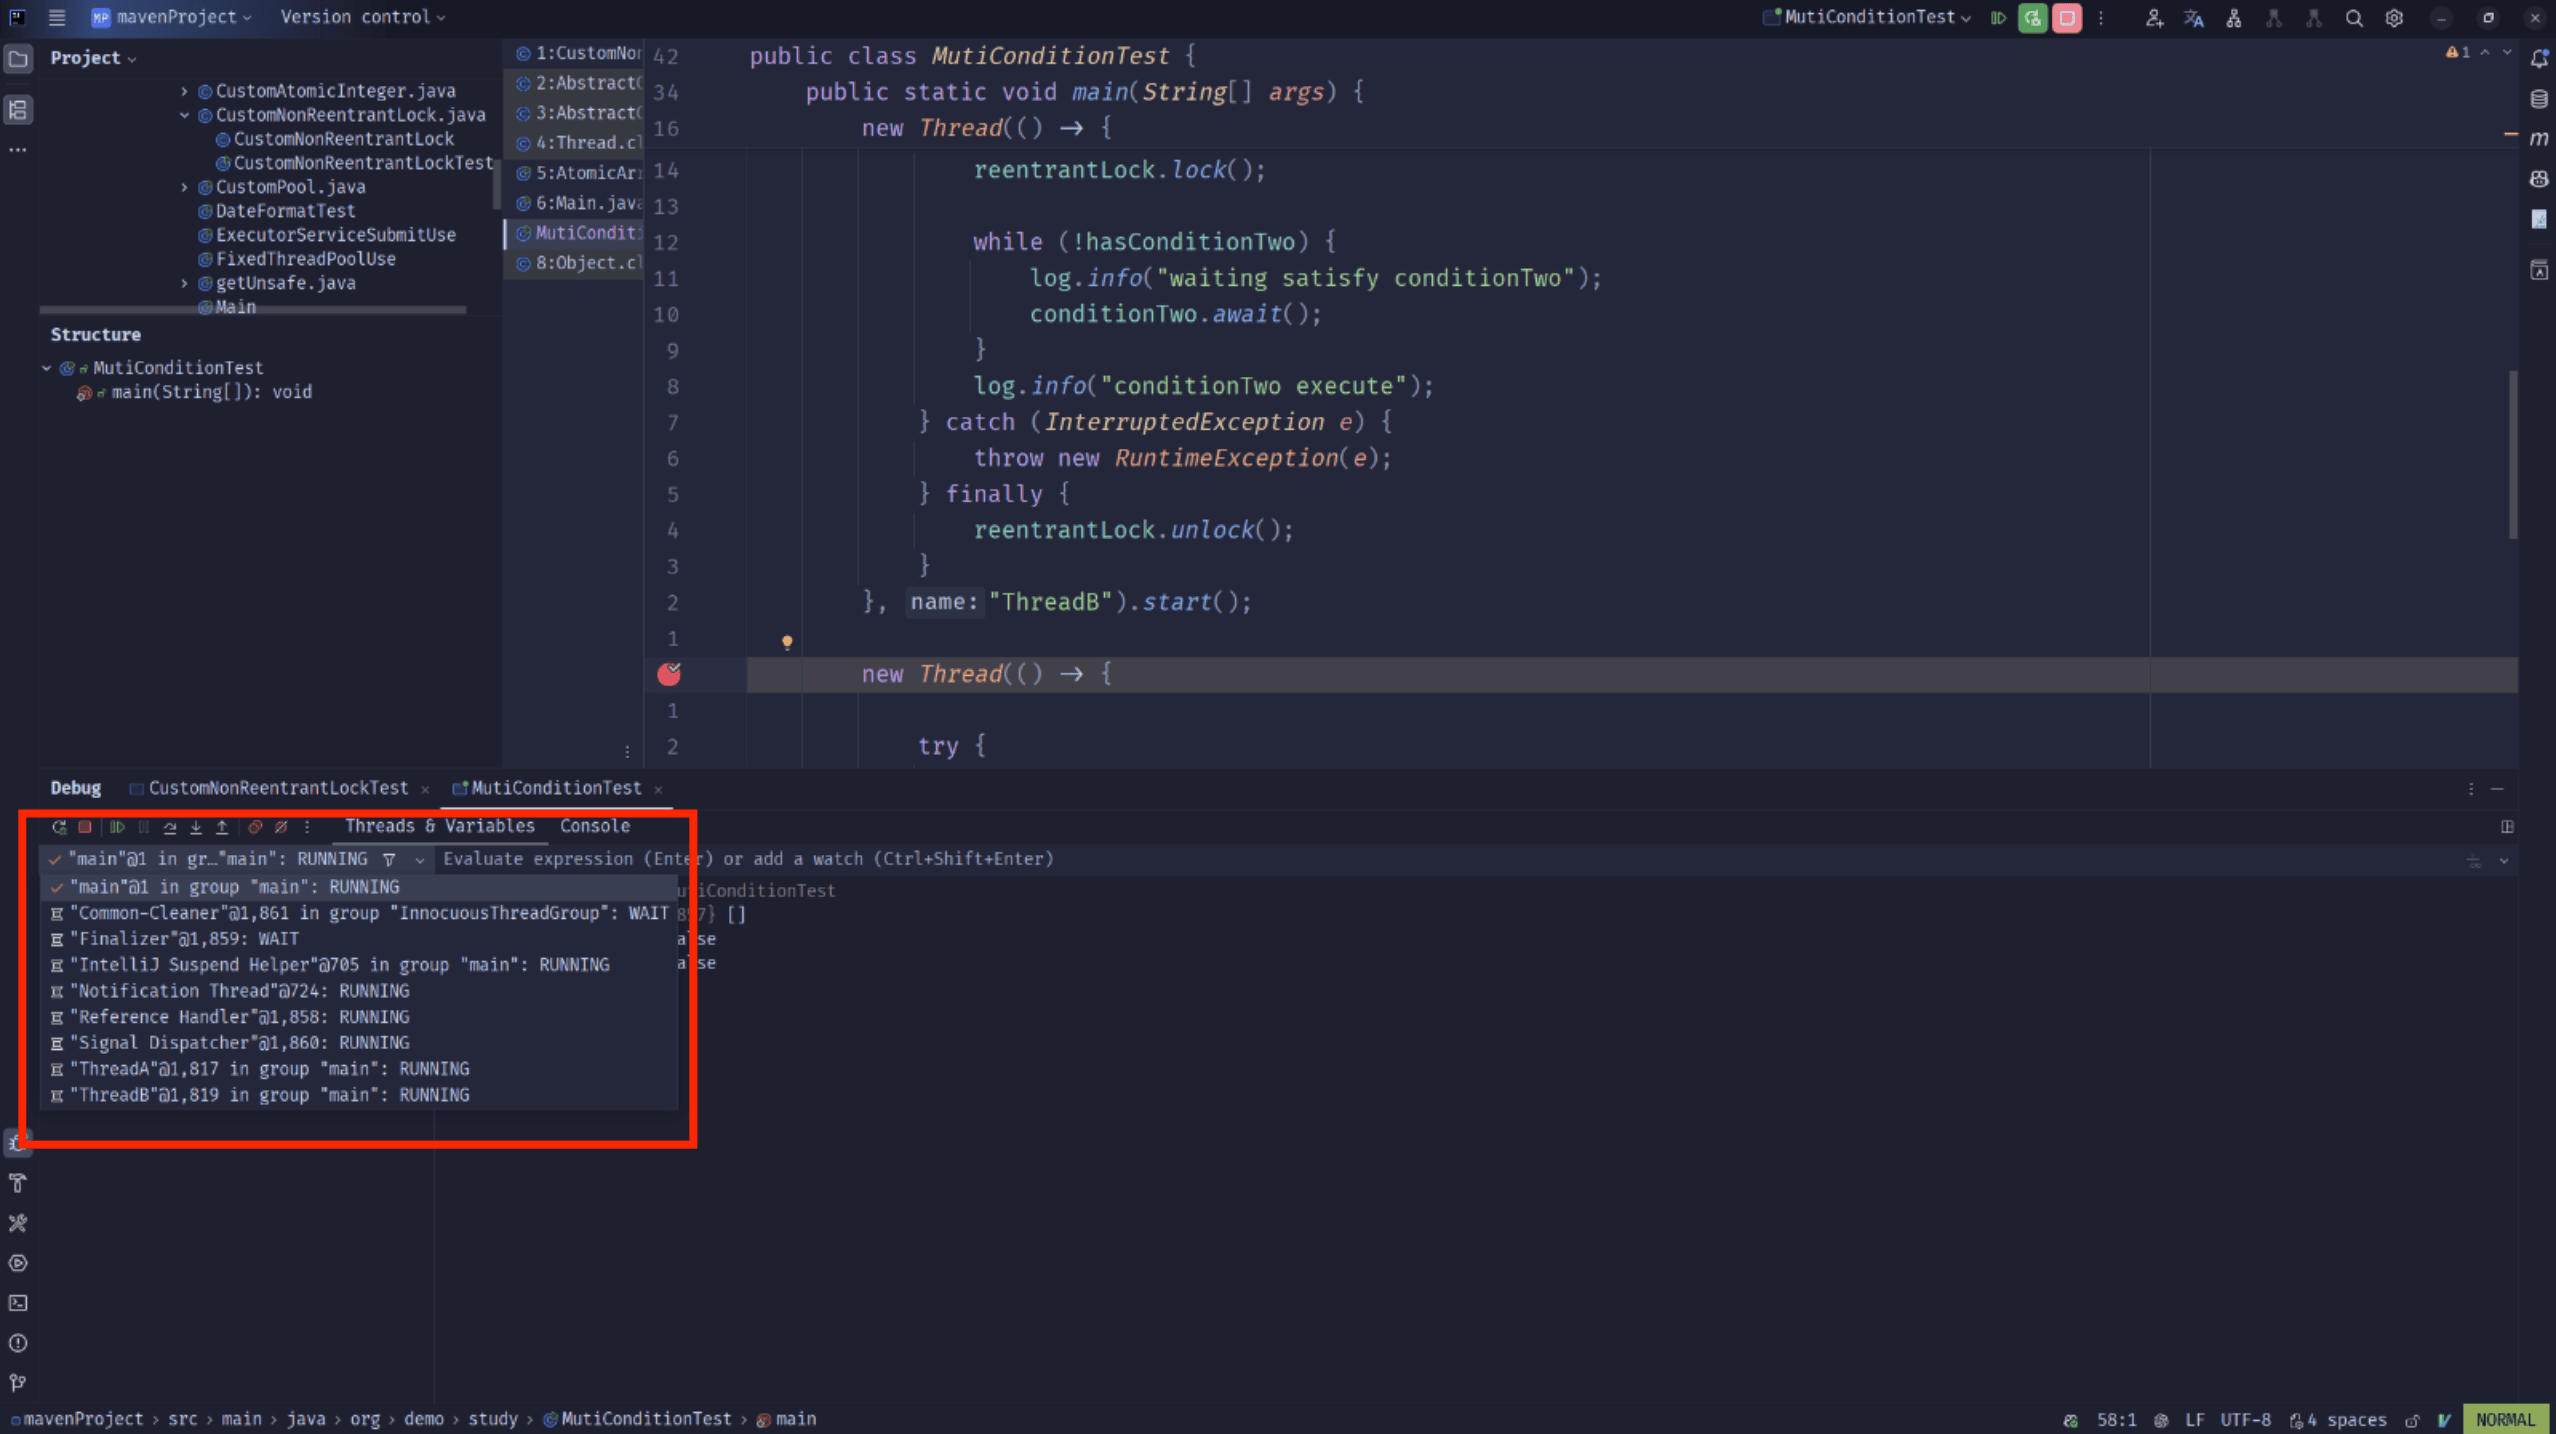Collapse CustomNonReentrantLock.java tree node

pos(184,115)
